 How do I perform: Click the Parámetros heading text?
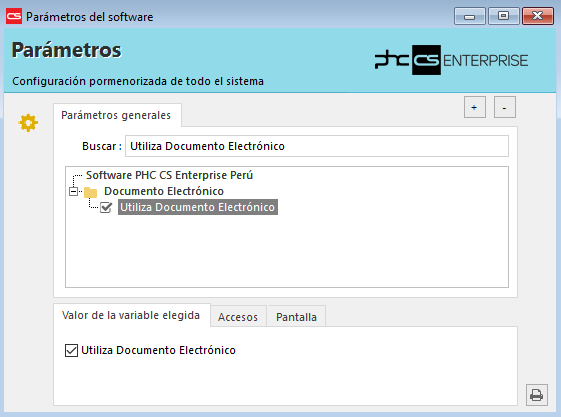(67, 50)
